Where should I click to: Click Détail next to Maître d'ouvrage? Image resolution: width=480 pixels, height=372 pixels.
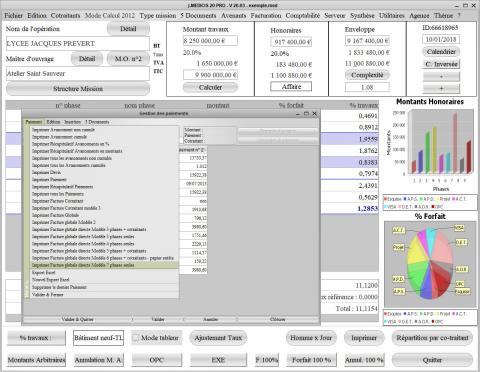pos(87,59)
